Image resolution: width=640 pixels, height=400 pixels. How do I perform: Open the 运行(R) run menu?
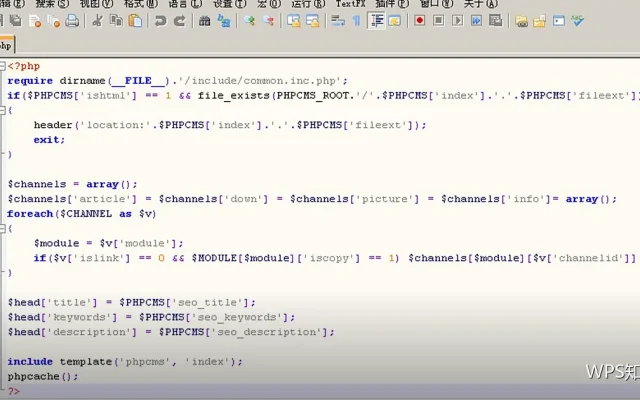click(308, 4)
